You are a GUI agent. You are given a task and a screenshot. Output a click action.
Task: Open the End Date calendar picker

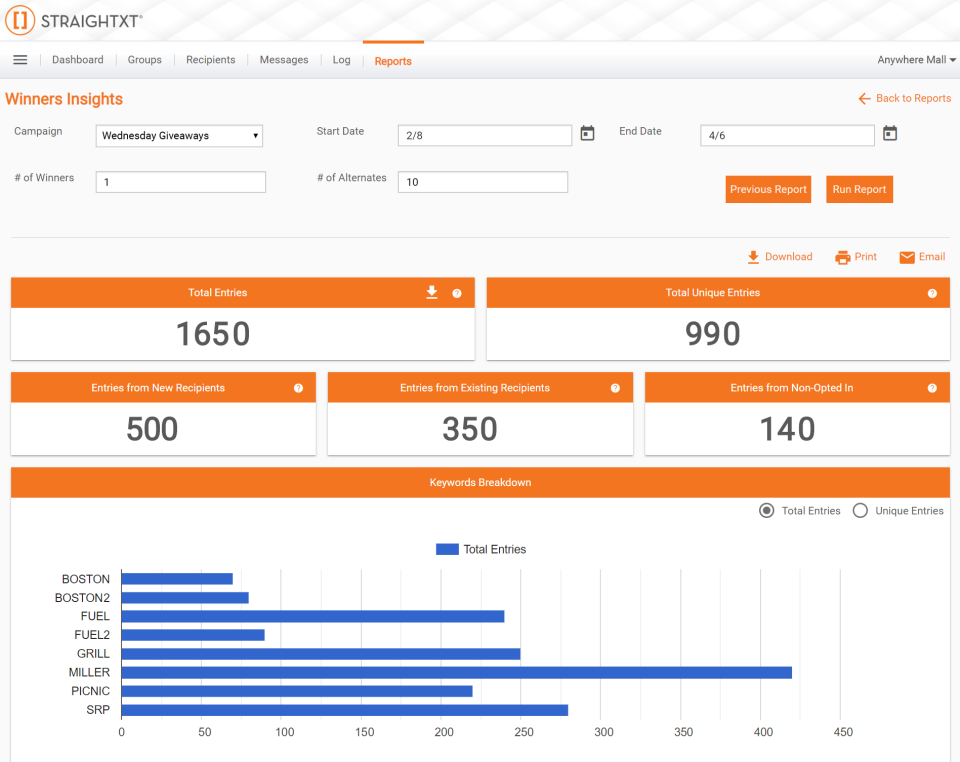pos(890,132)
